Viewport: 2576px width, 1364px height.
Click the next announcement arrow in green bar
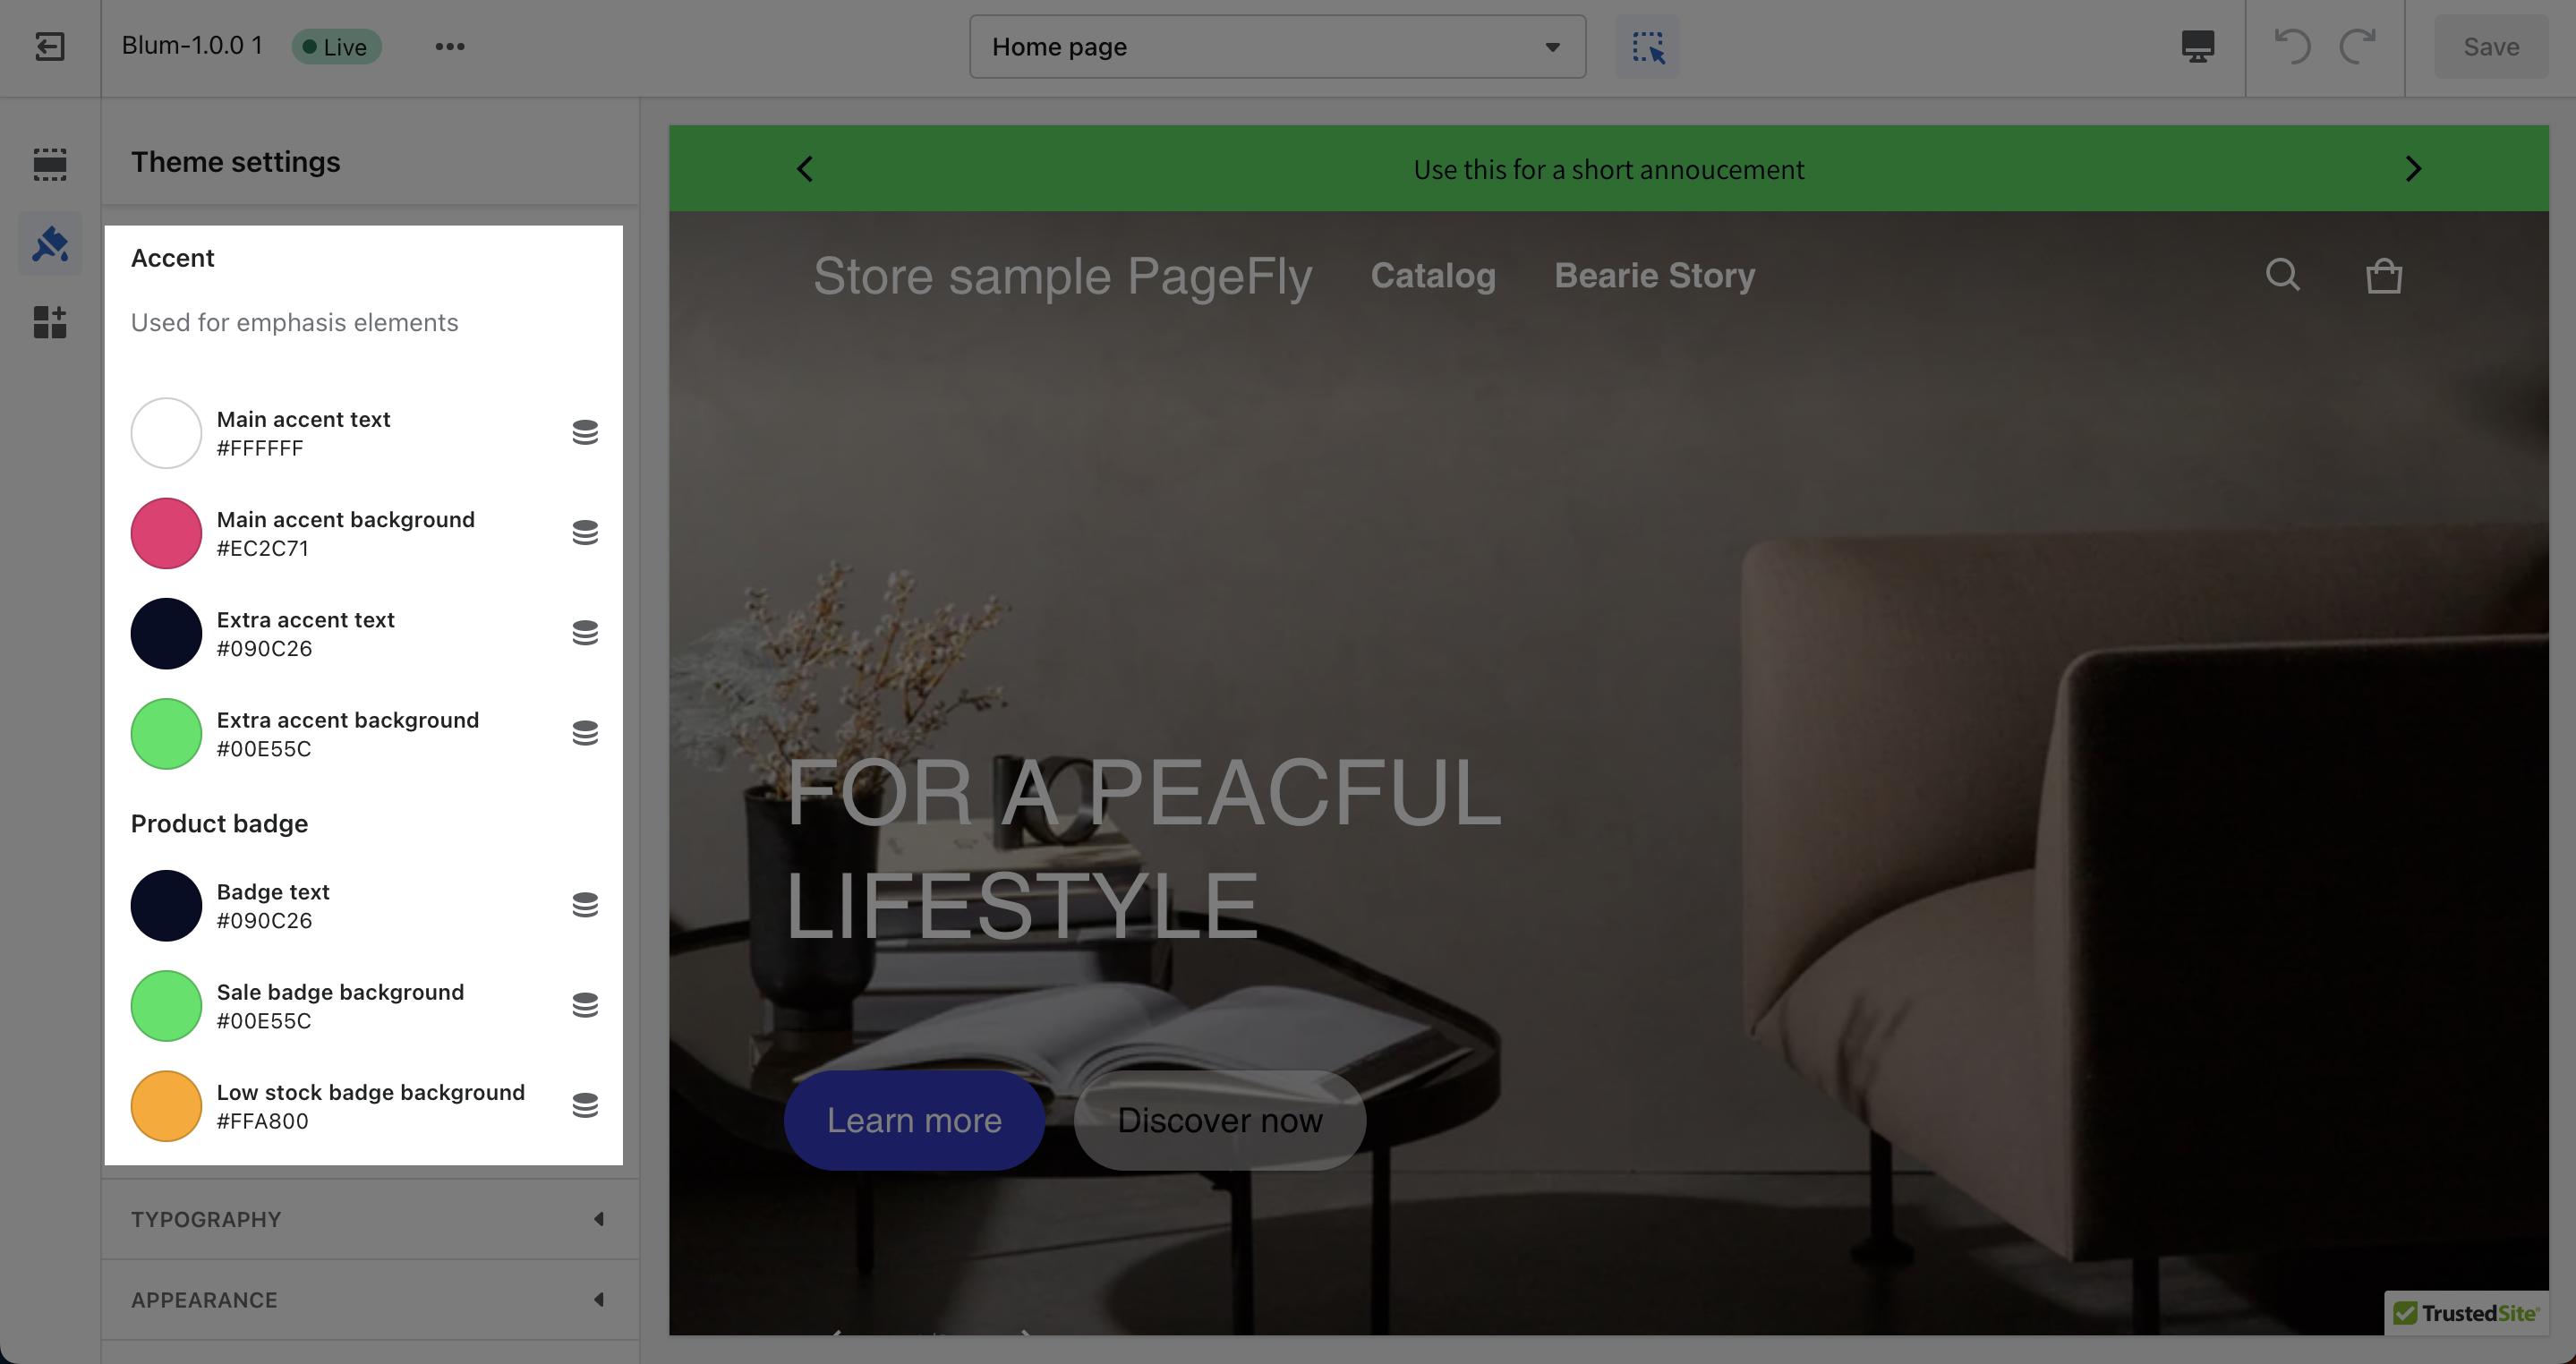[2413, 169]
